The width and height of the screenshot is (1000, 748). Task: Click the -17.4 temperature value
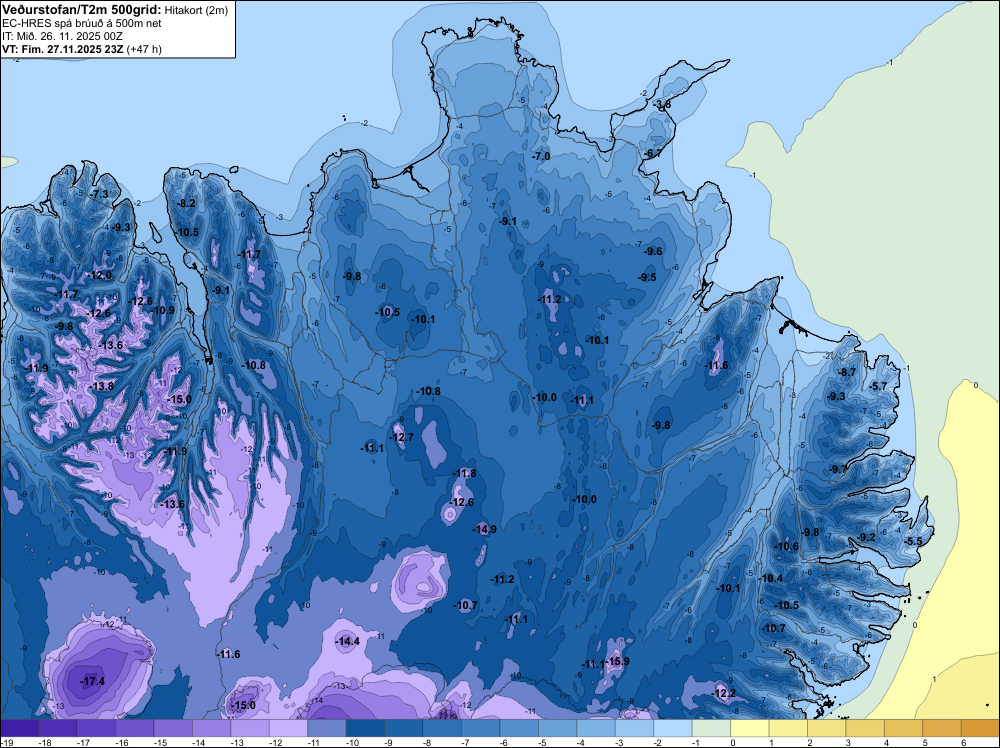[x=92, y=682]
